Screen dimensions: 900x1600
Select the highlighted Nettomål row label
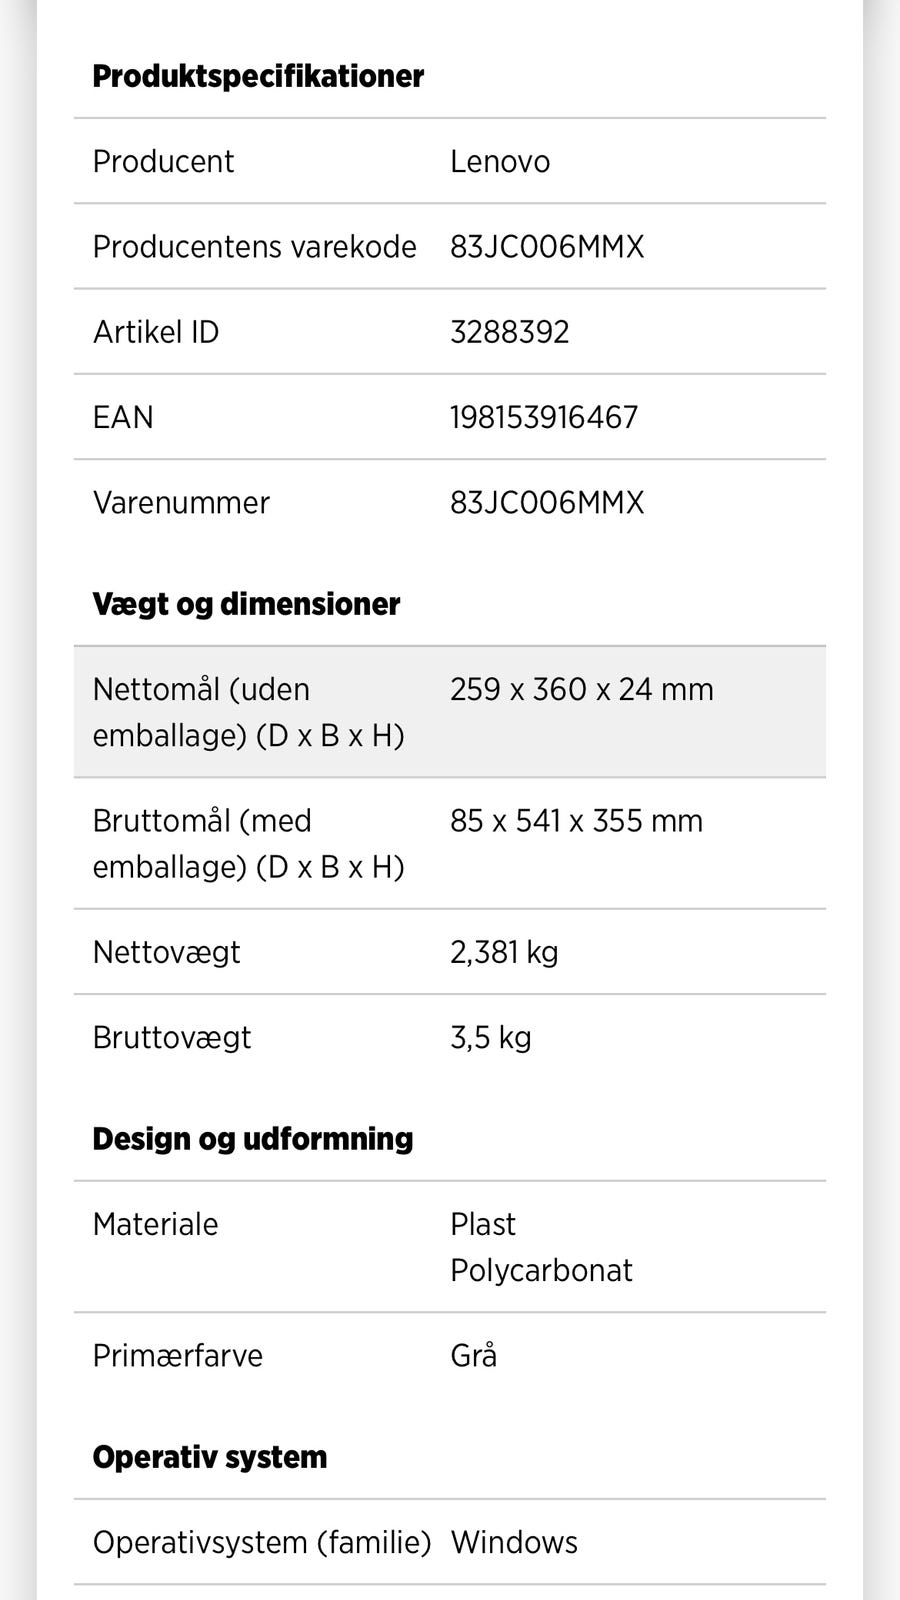tap(248, 712)
